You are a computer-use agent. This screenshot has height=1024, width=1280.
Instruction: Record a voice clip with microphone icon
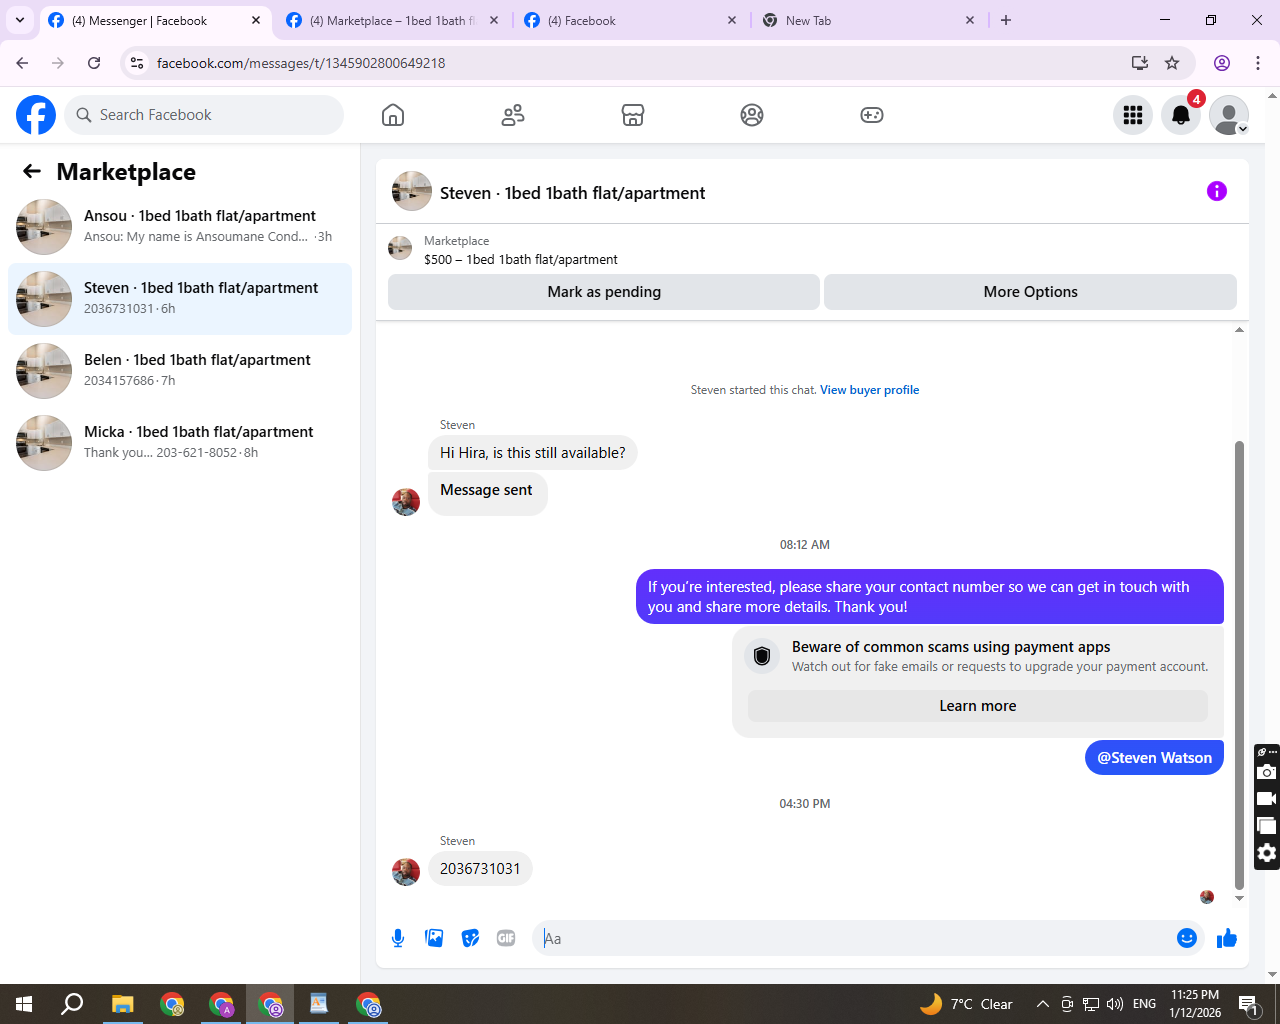tap(398, 938)
